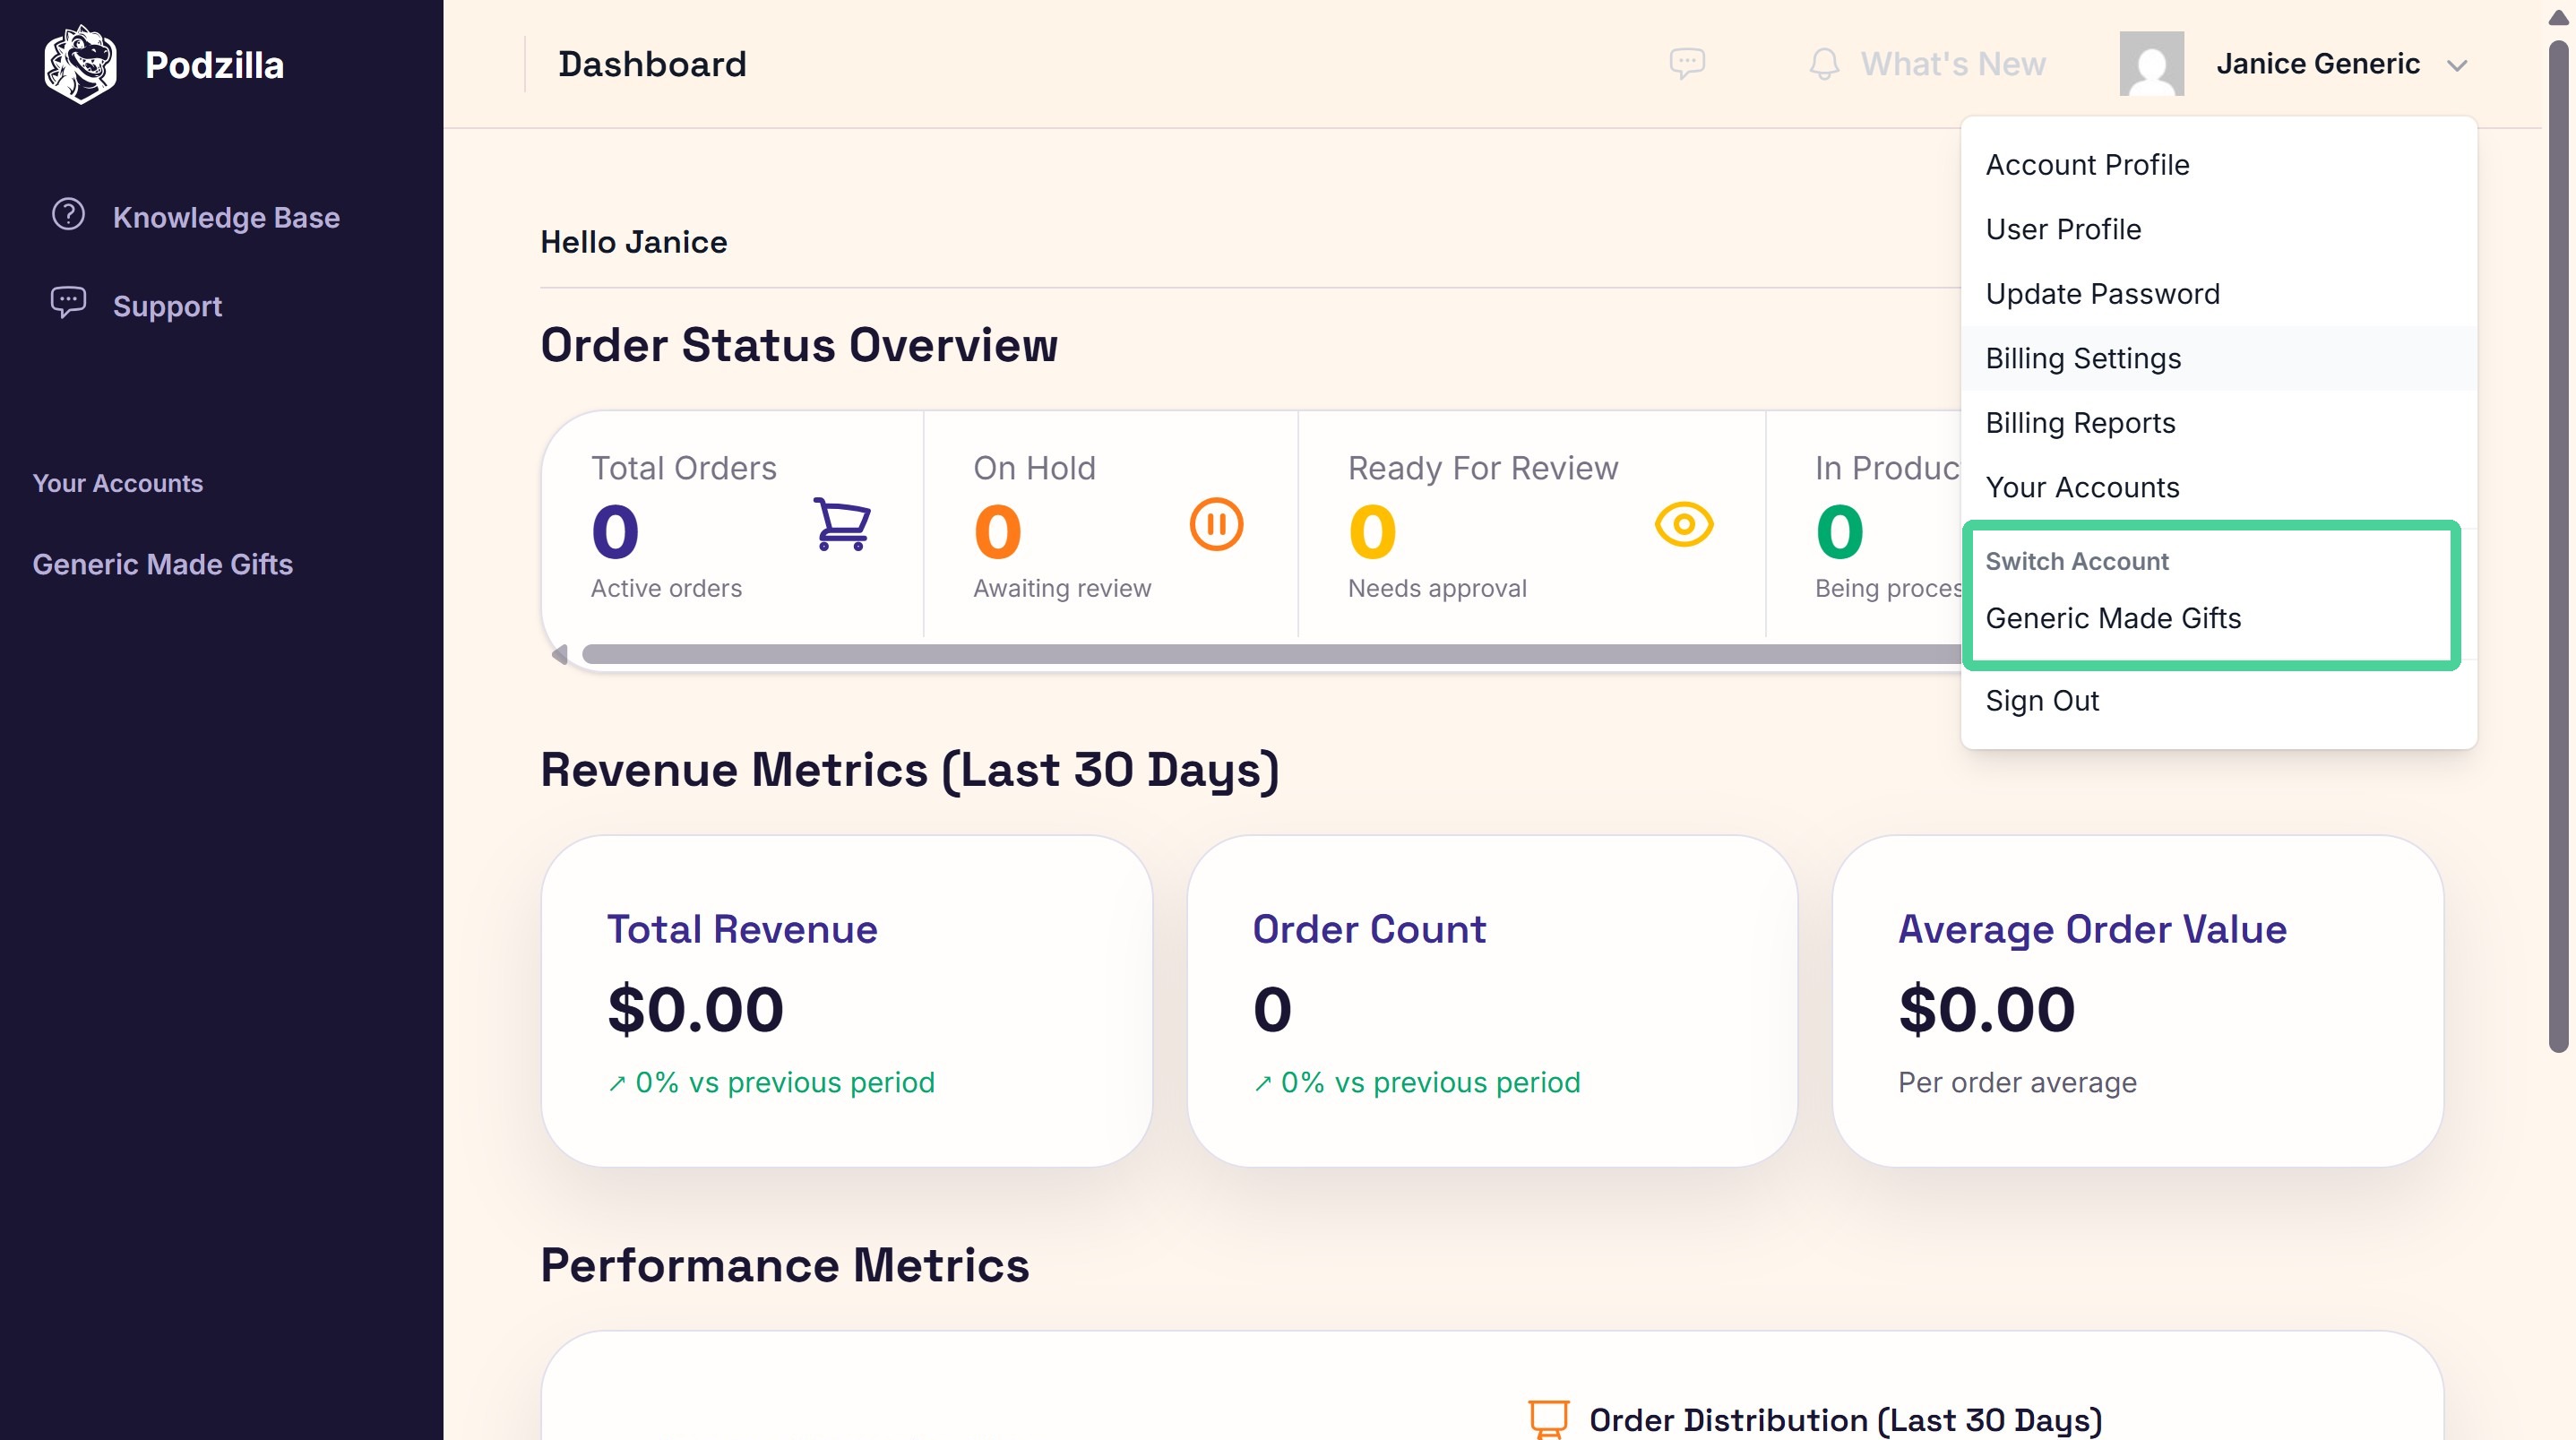Click the order status horizontal scrollbar
This screenshot has width=2576, height=1440.
click(1270, 654)
